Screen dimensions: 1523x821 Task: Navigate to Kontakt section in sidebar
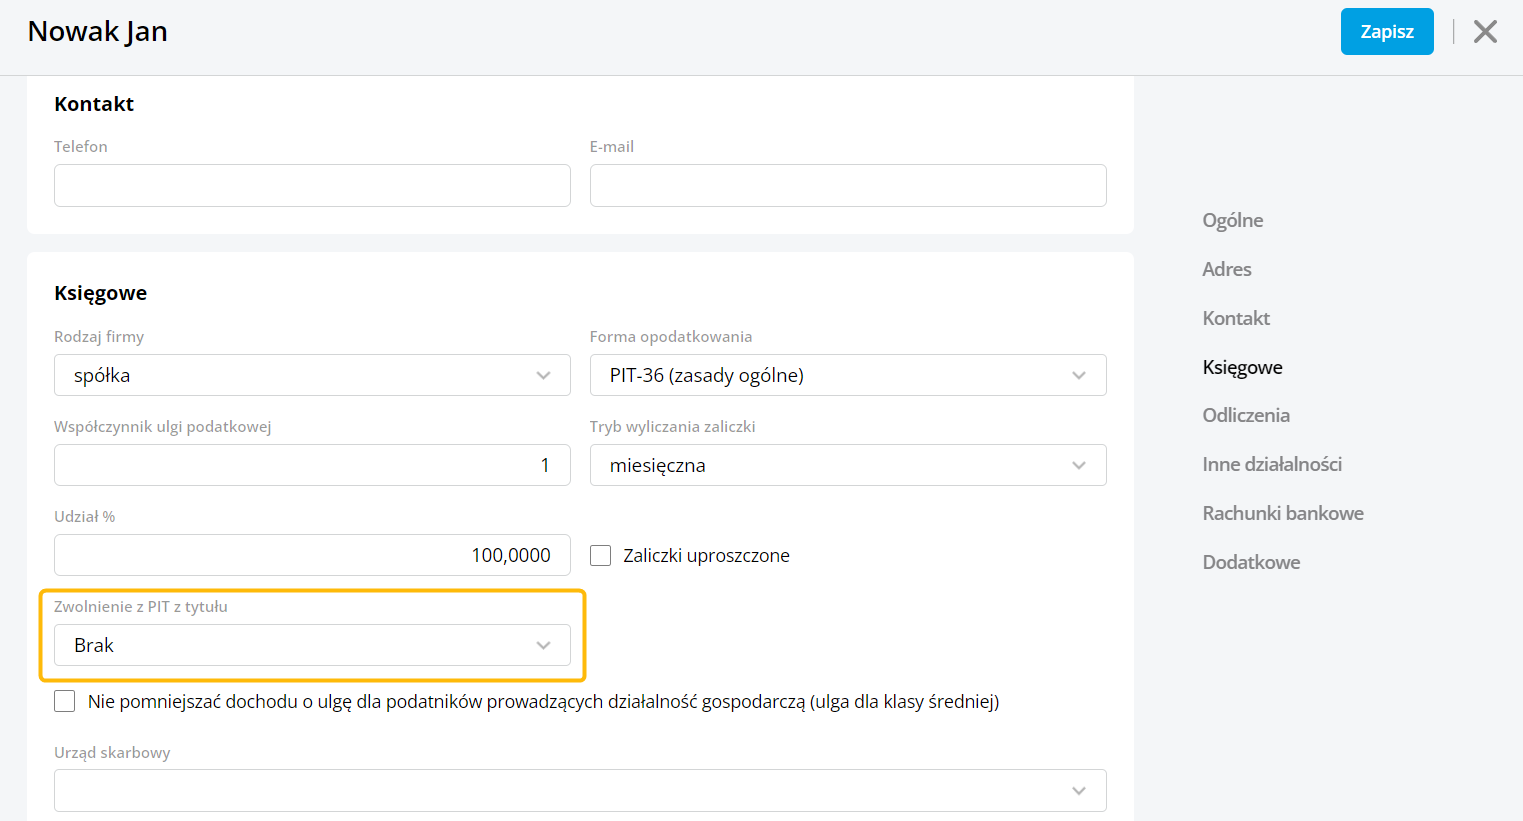pos(1236,318)
